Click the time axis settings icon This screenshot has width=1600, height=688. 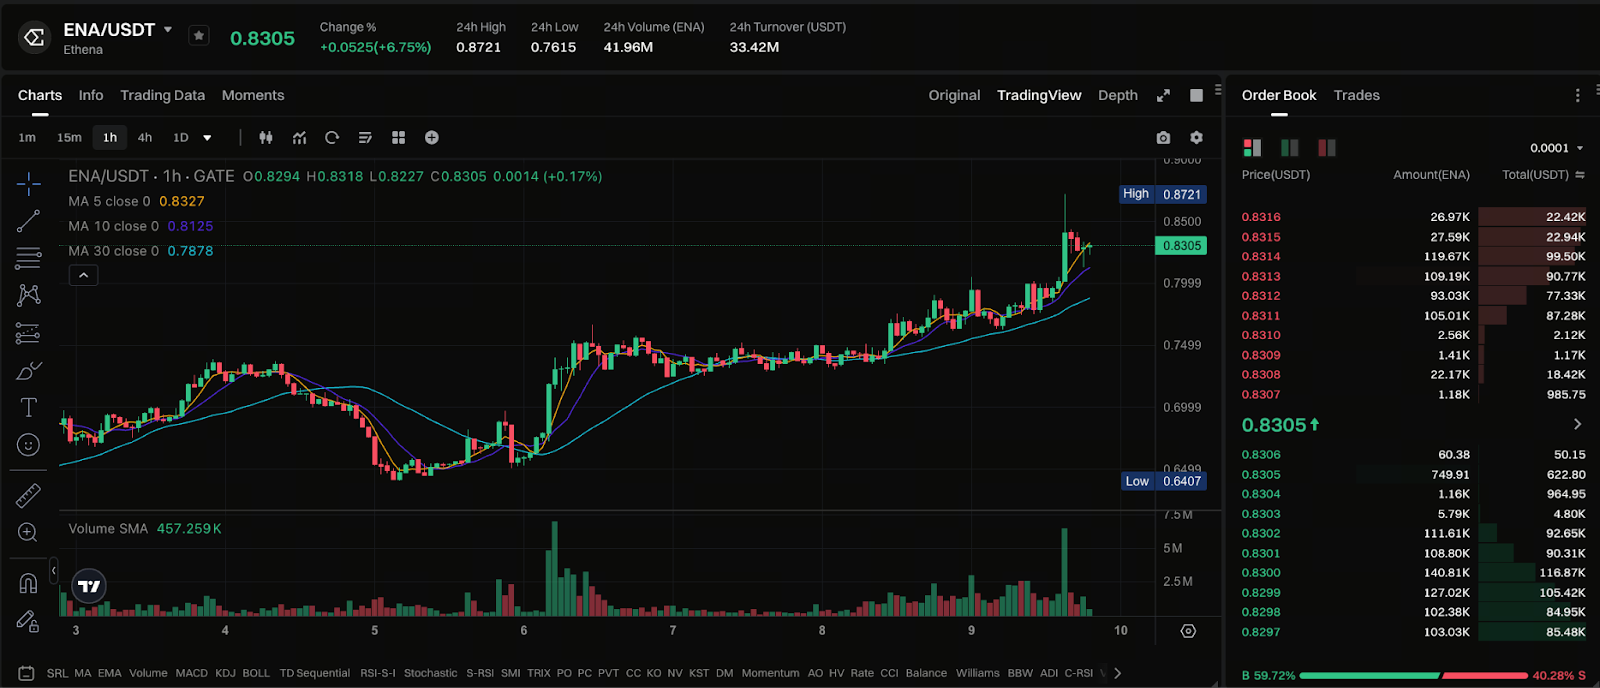[1188, 631]
